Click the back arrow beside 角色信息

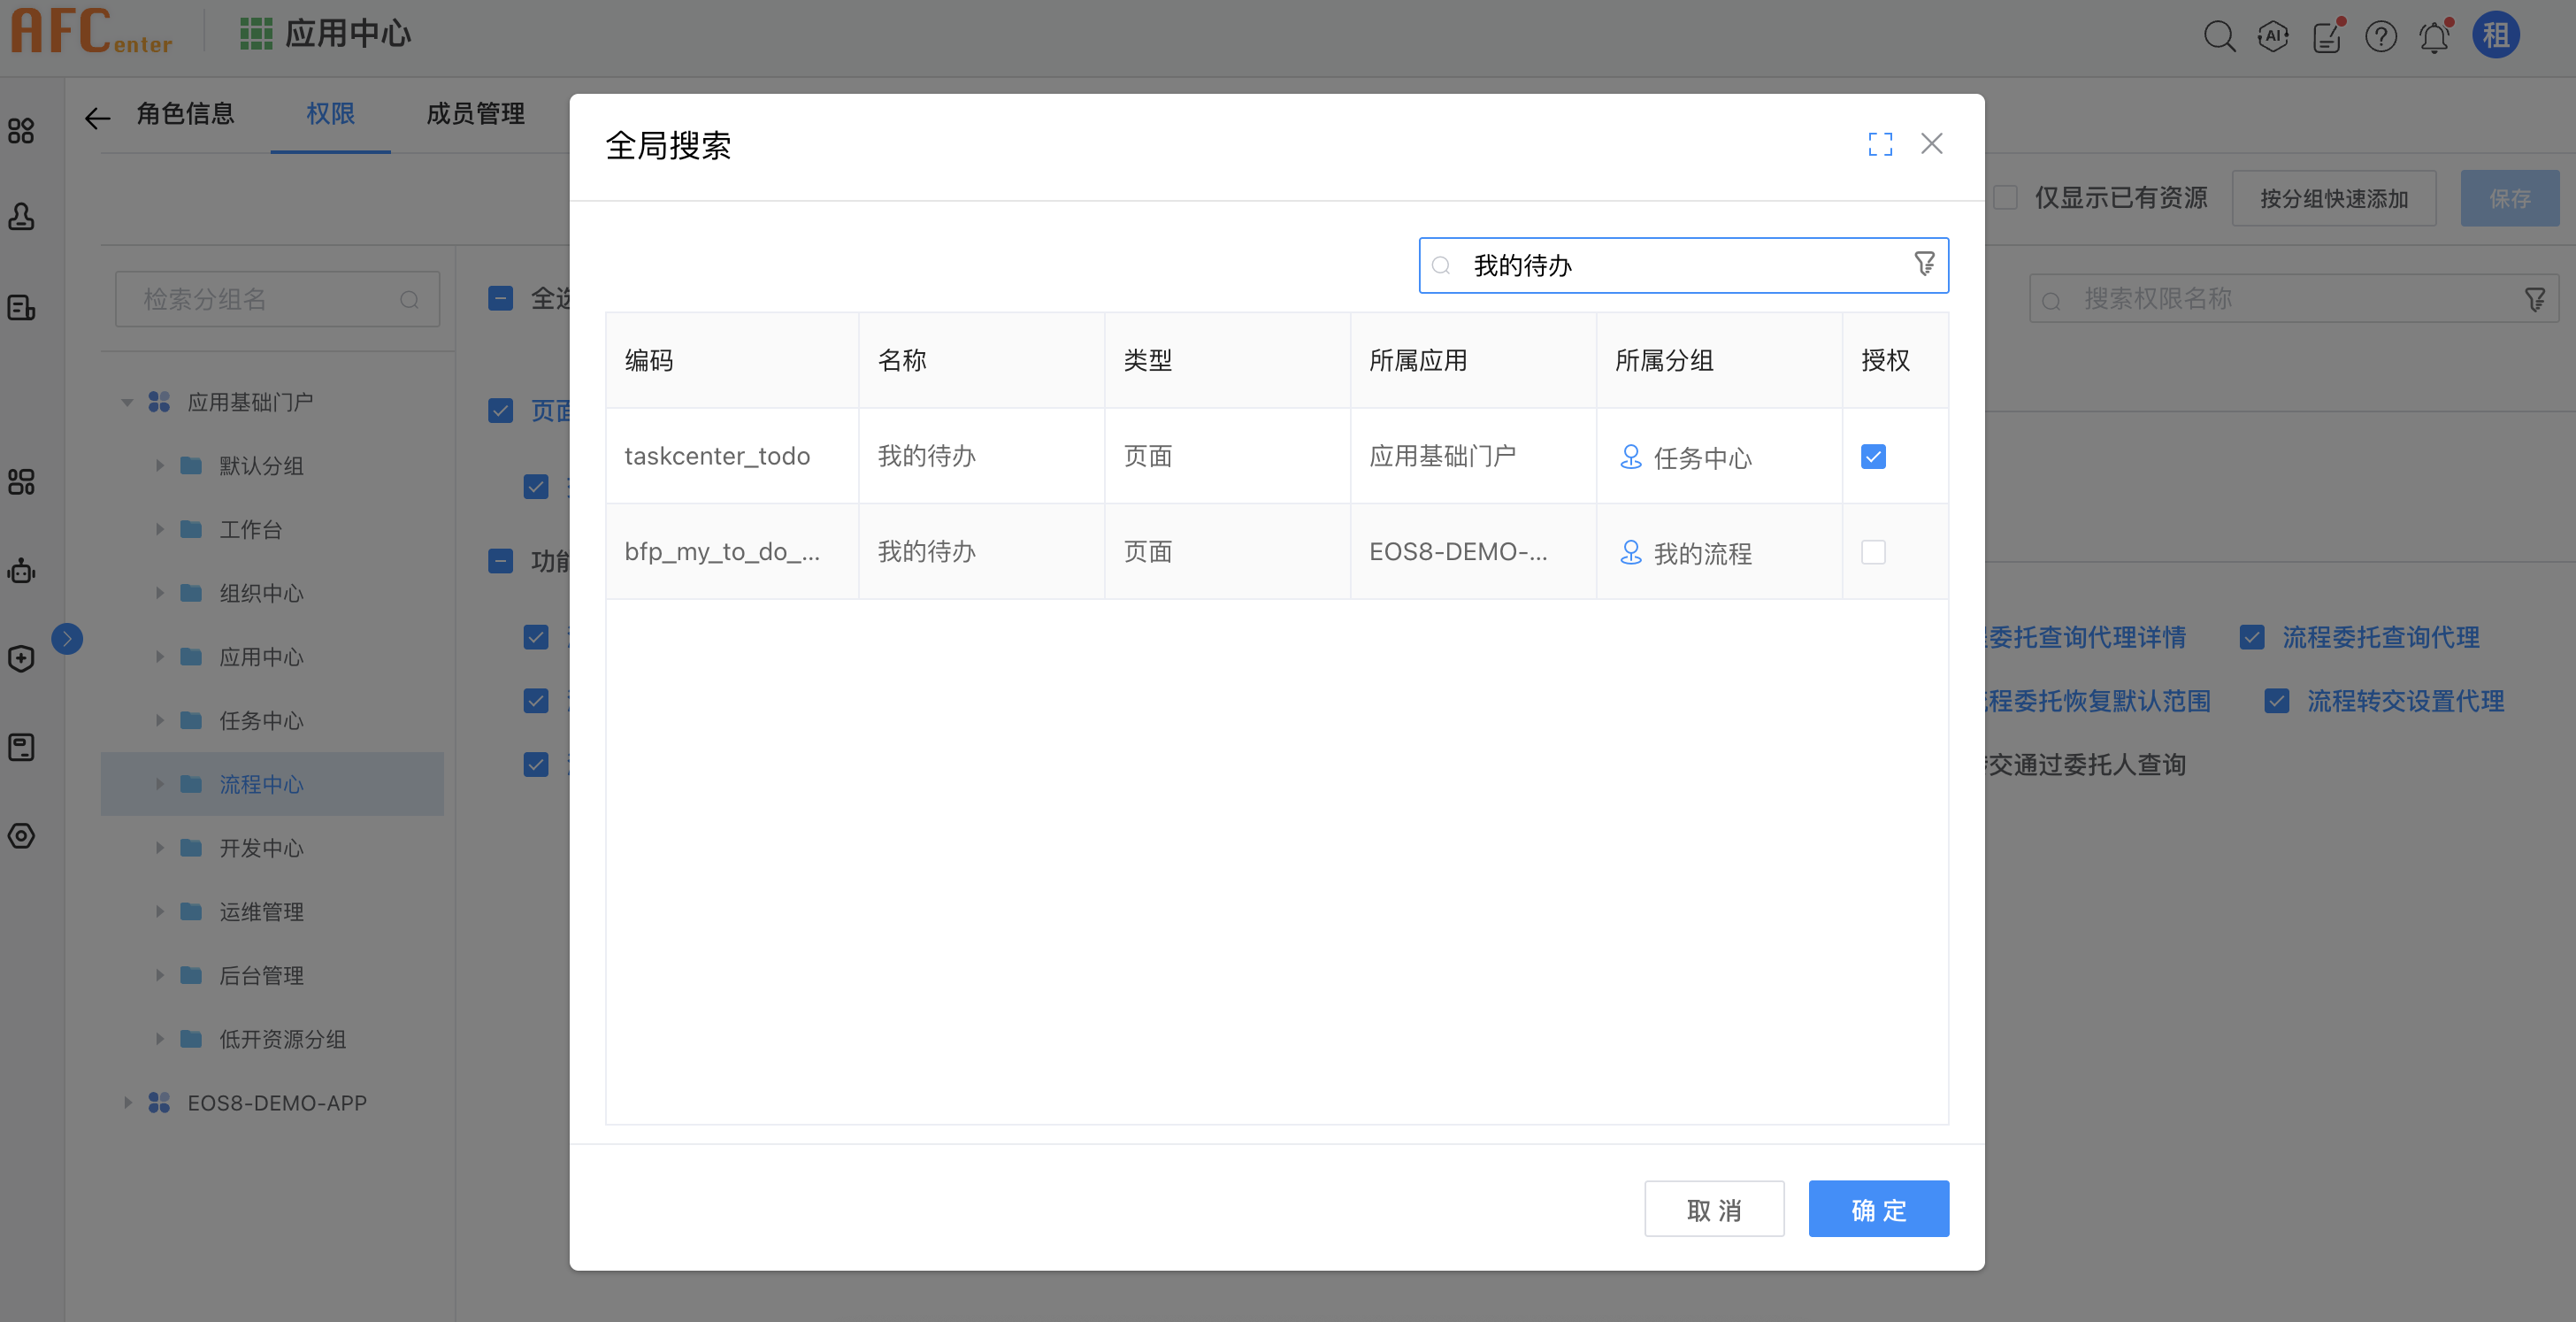pos(97,118)
